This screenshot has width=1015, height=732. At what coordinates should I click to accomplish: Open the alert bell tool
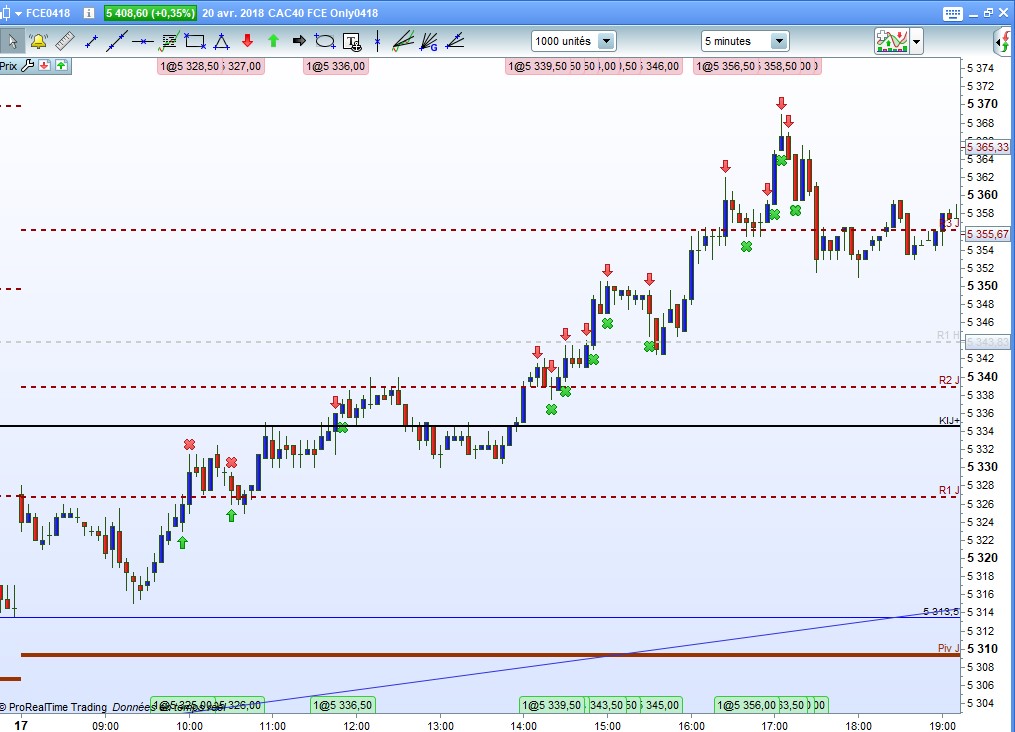click(38, 41)
